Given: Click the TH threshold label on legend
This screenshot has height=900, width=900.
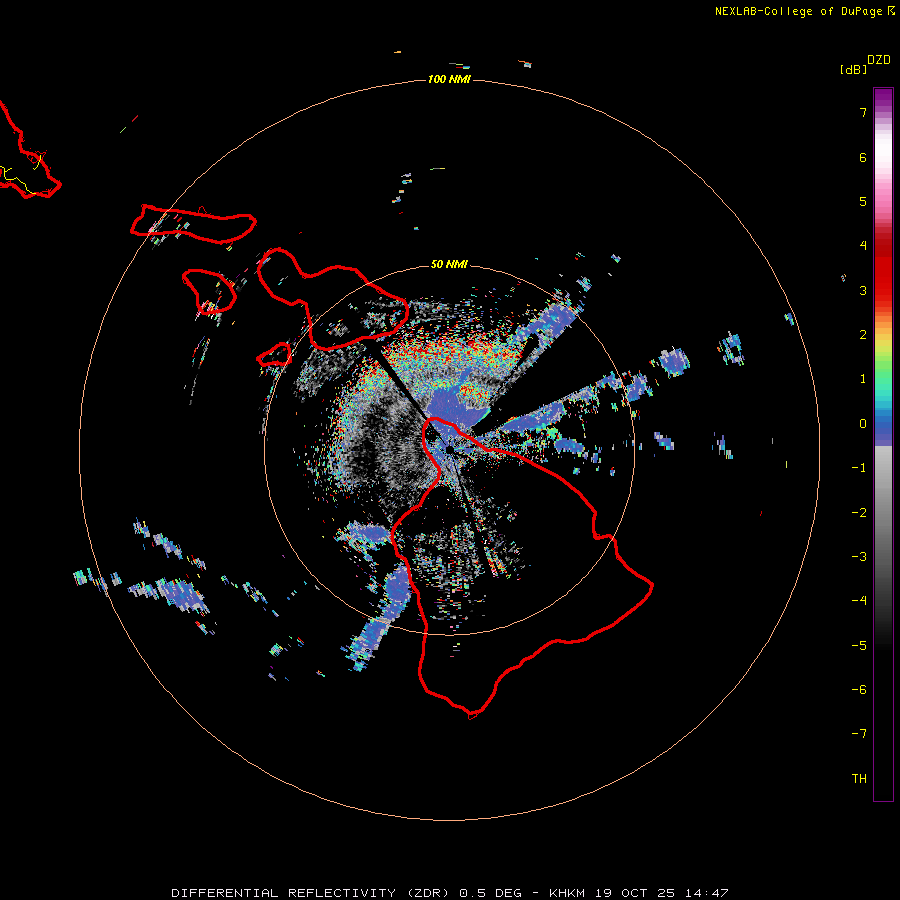Looking at the screenshot, I should [859, 779].
